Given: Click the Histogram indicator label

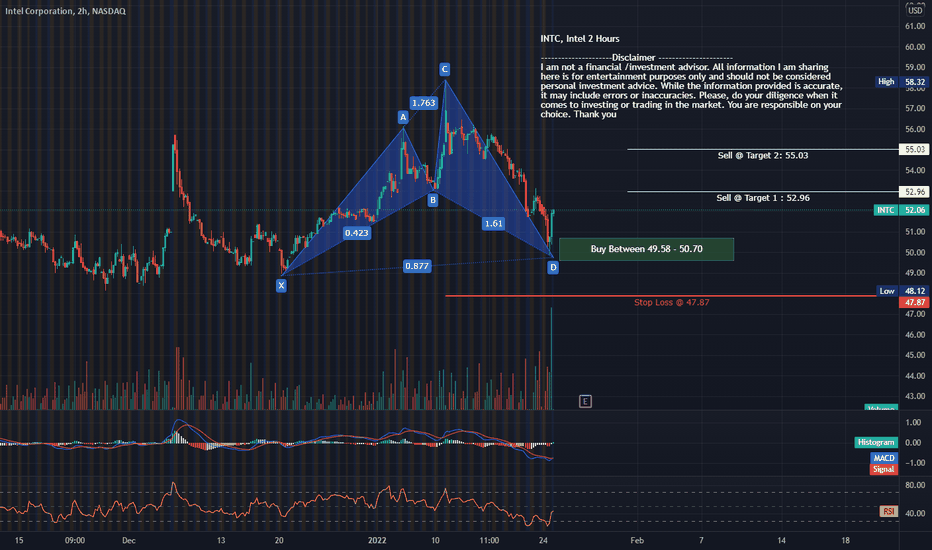Looking at the screenshot, I should point(876,442).
